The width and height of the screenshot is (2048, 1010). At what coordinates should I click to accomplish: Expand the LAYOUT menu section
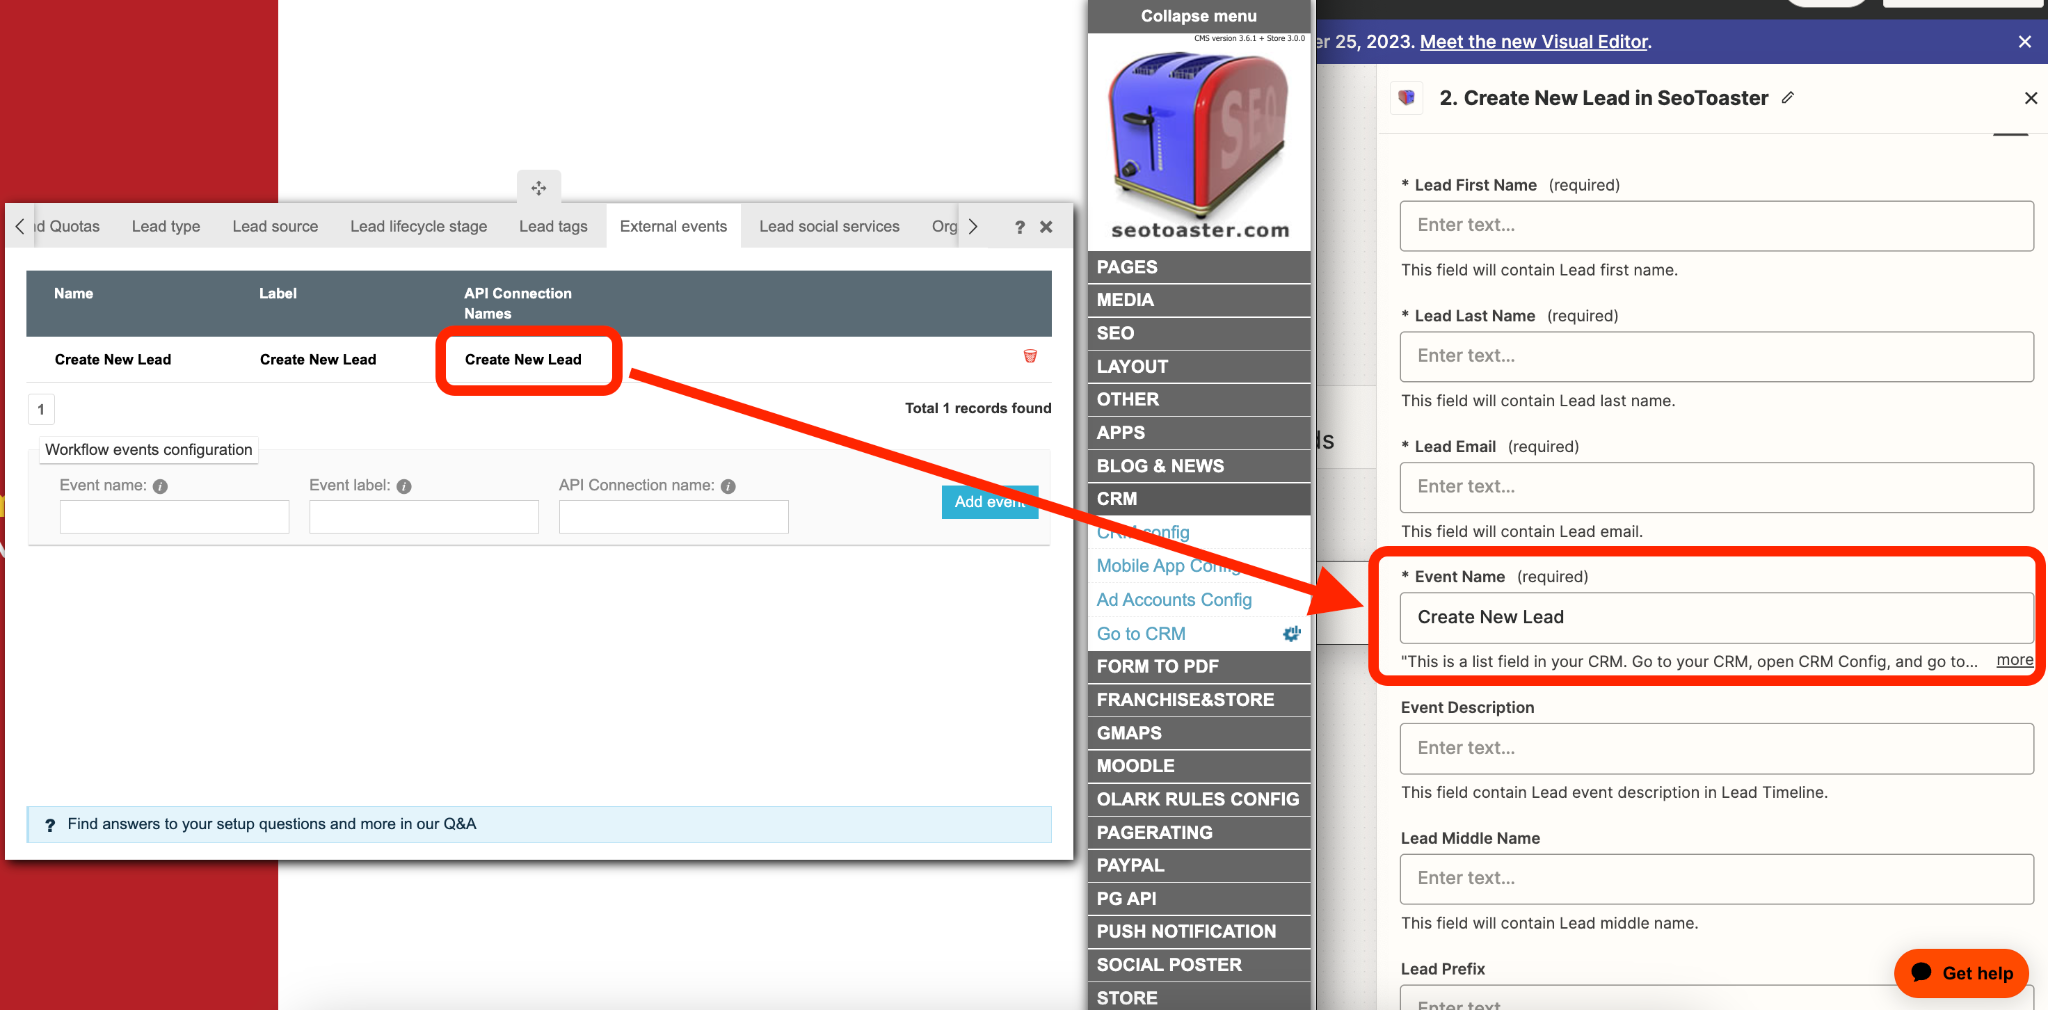1199,366
